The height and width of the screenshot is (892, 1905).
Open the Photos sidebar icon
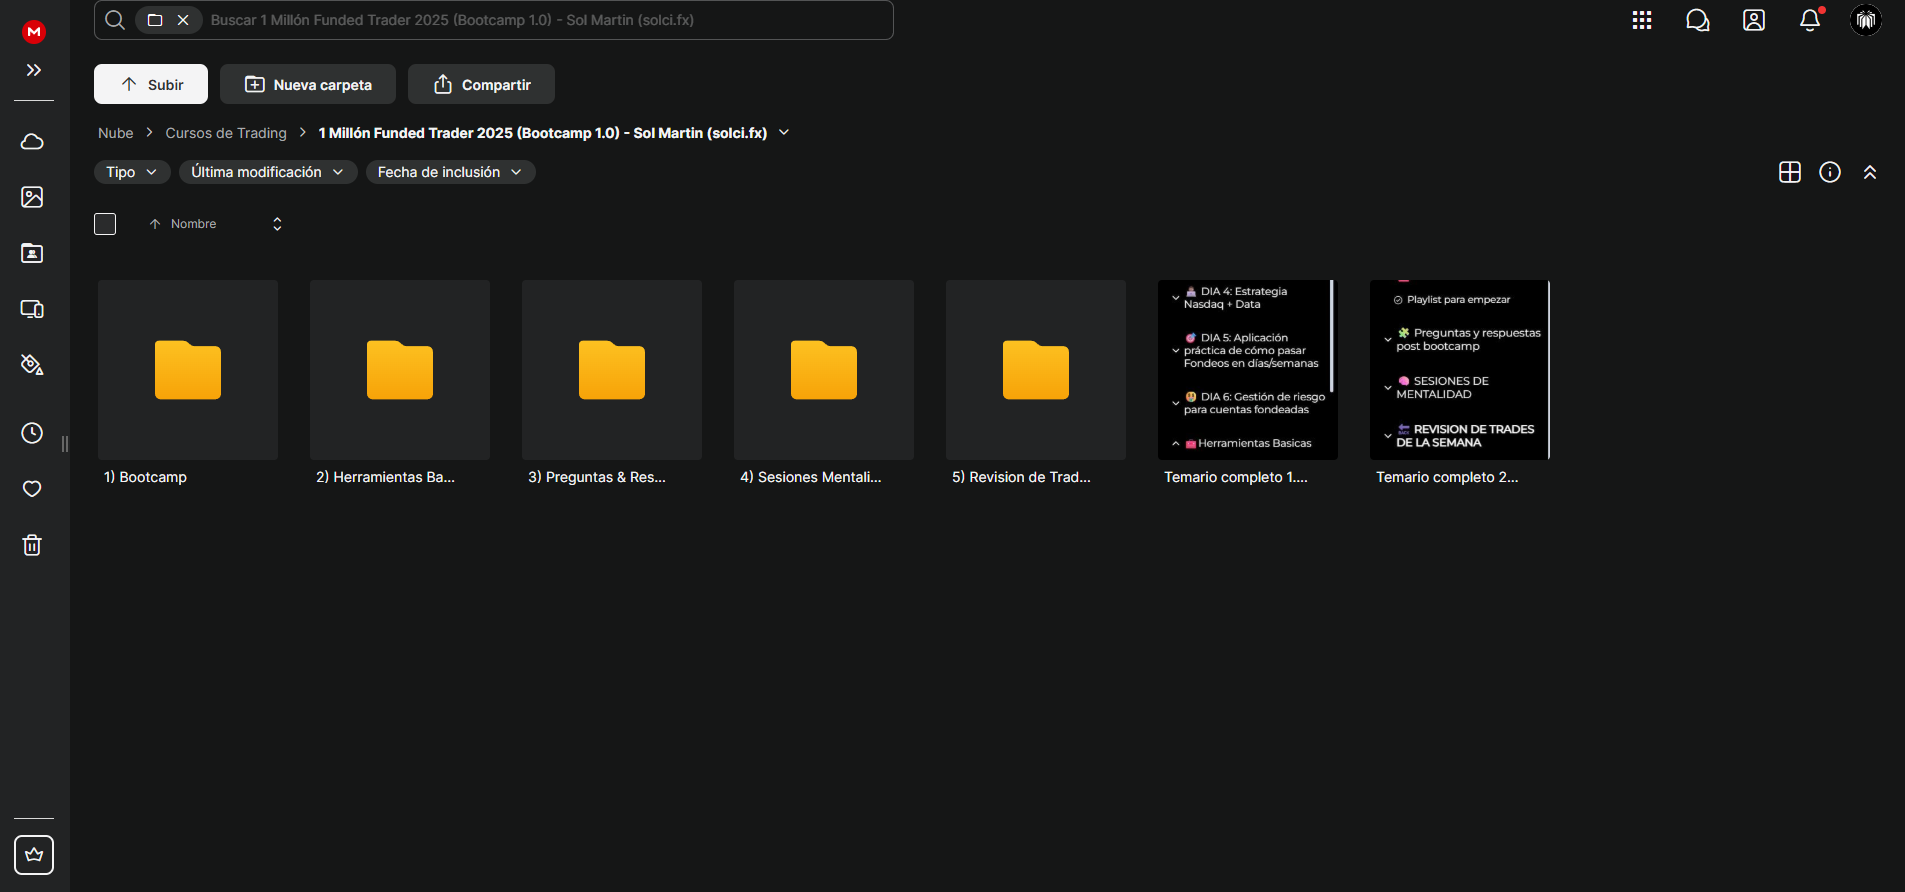point(32,197)
